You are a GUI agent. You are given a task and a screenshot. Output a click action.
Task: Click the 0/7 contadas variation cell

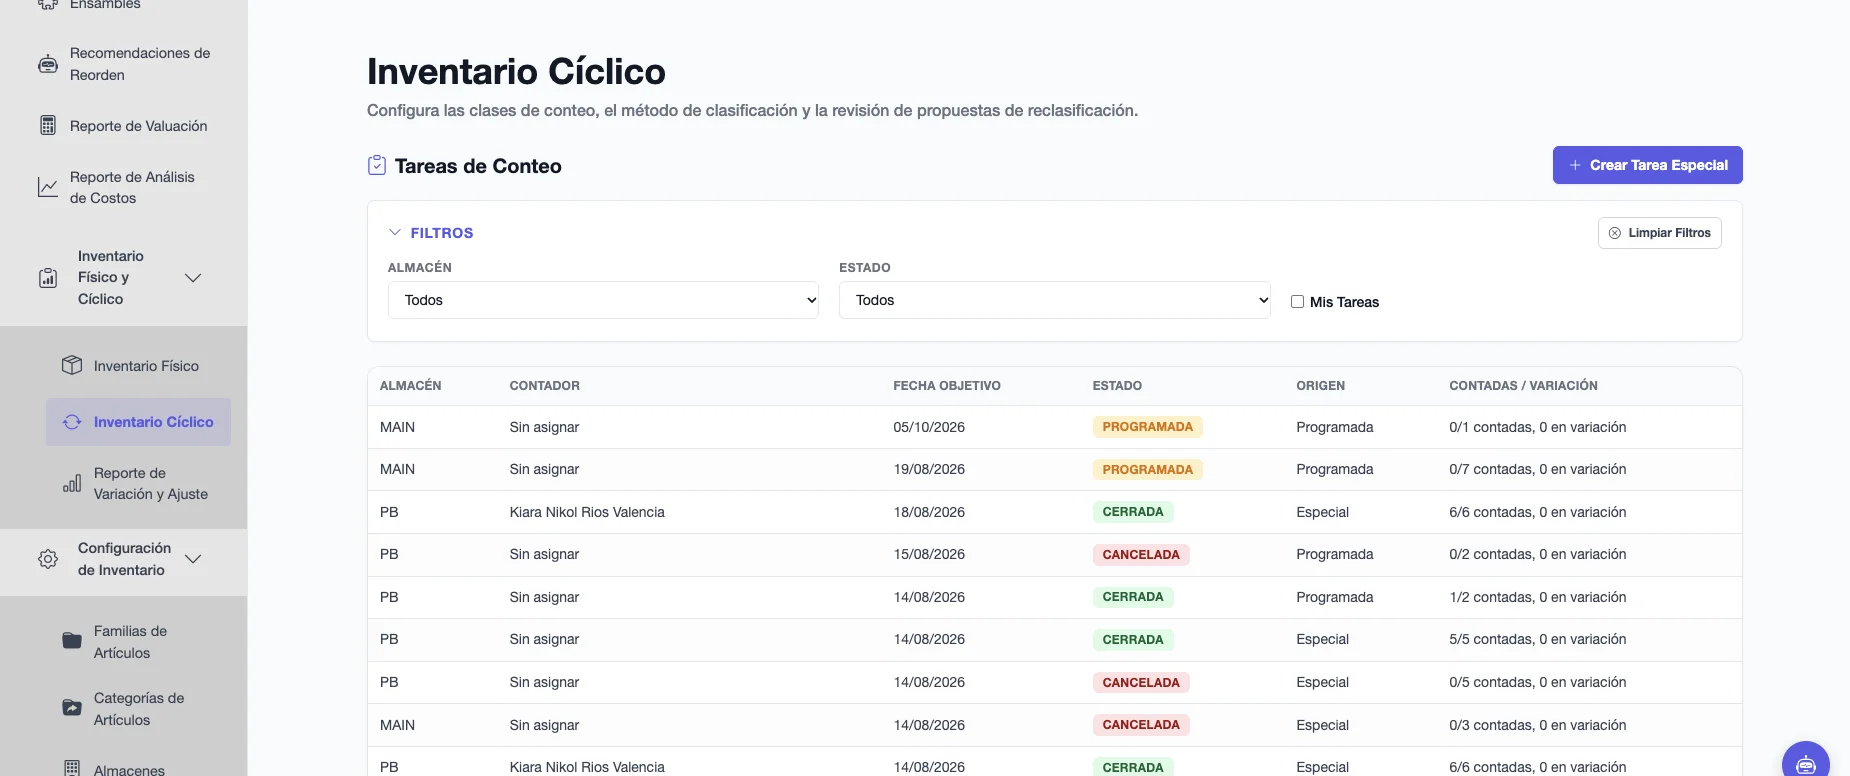coord(1537,469)
